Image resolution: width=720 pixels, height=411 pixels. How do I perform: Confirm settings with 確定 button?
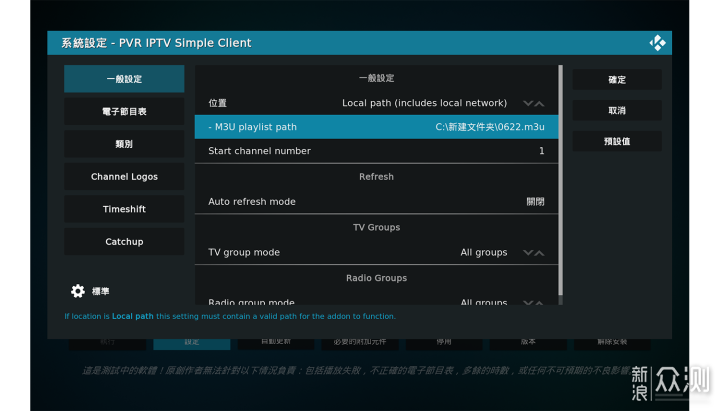click(617, 79)
